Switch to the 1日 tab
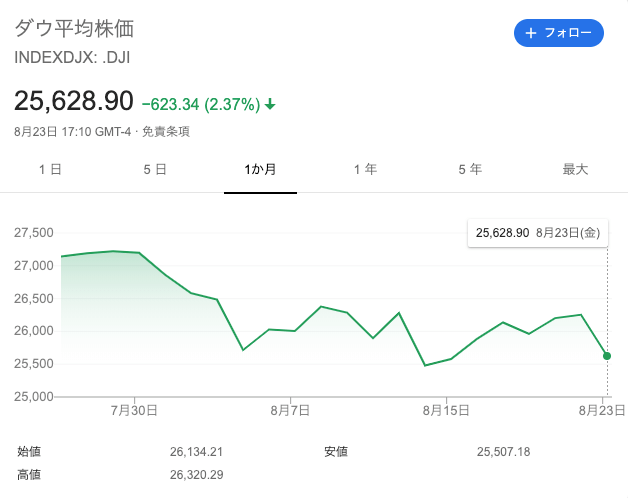This screenshot has width=628, height=498. (x=50, y=170)
